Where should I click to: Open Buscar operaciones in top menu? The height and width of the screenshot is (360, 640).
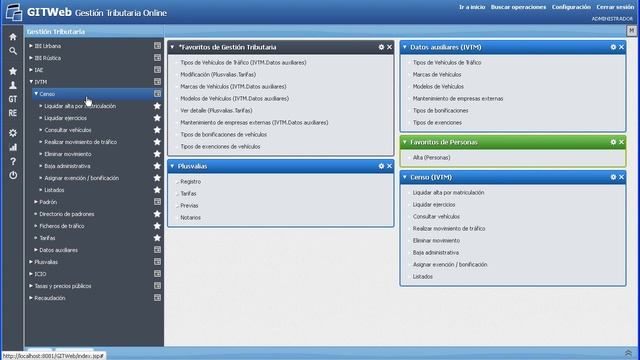click(518, 7)
